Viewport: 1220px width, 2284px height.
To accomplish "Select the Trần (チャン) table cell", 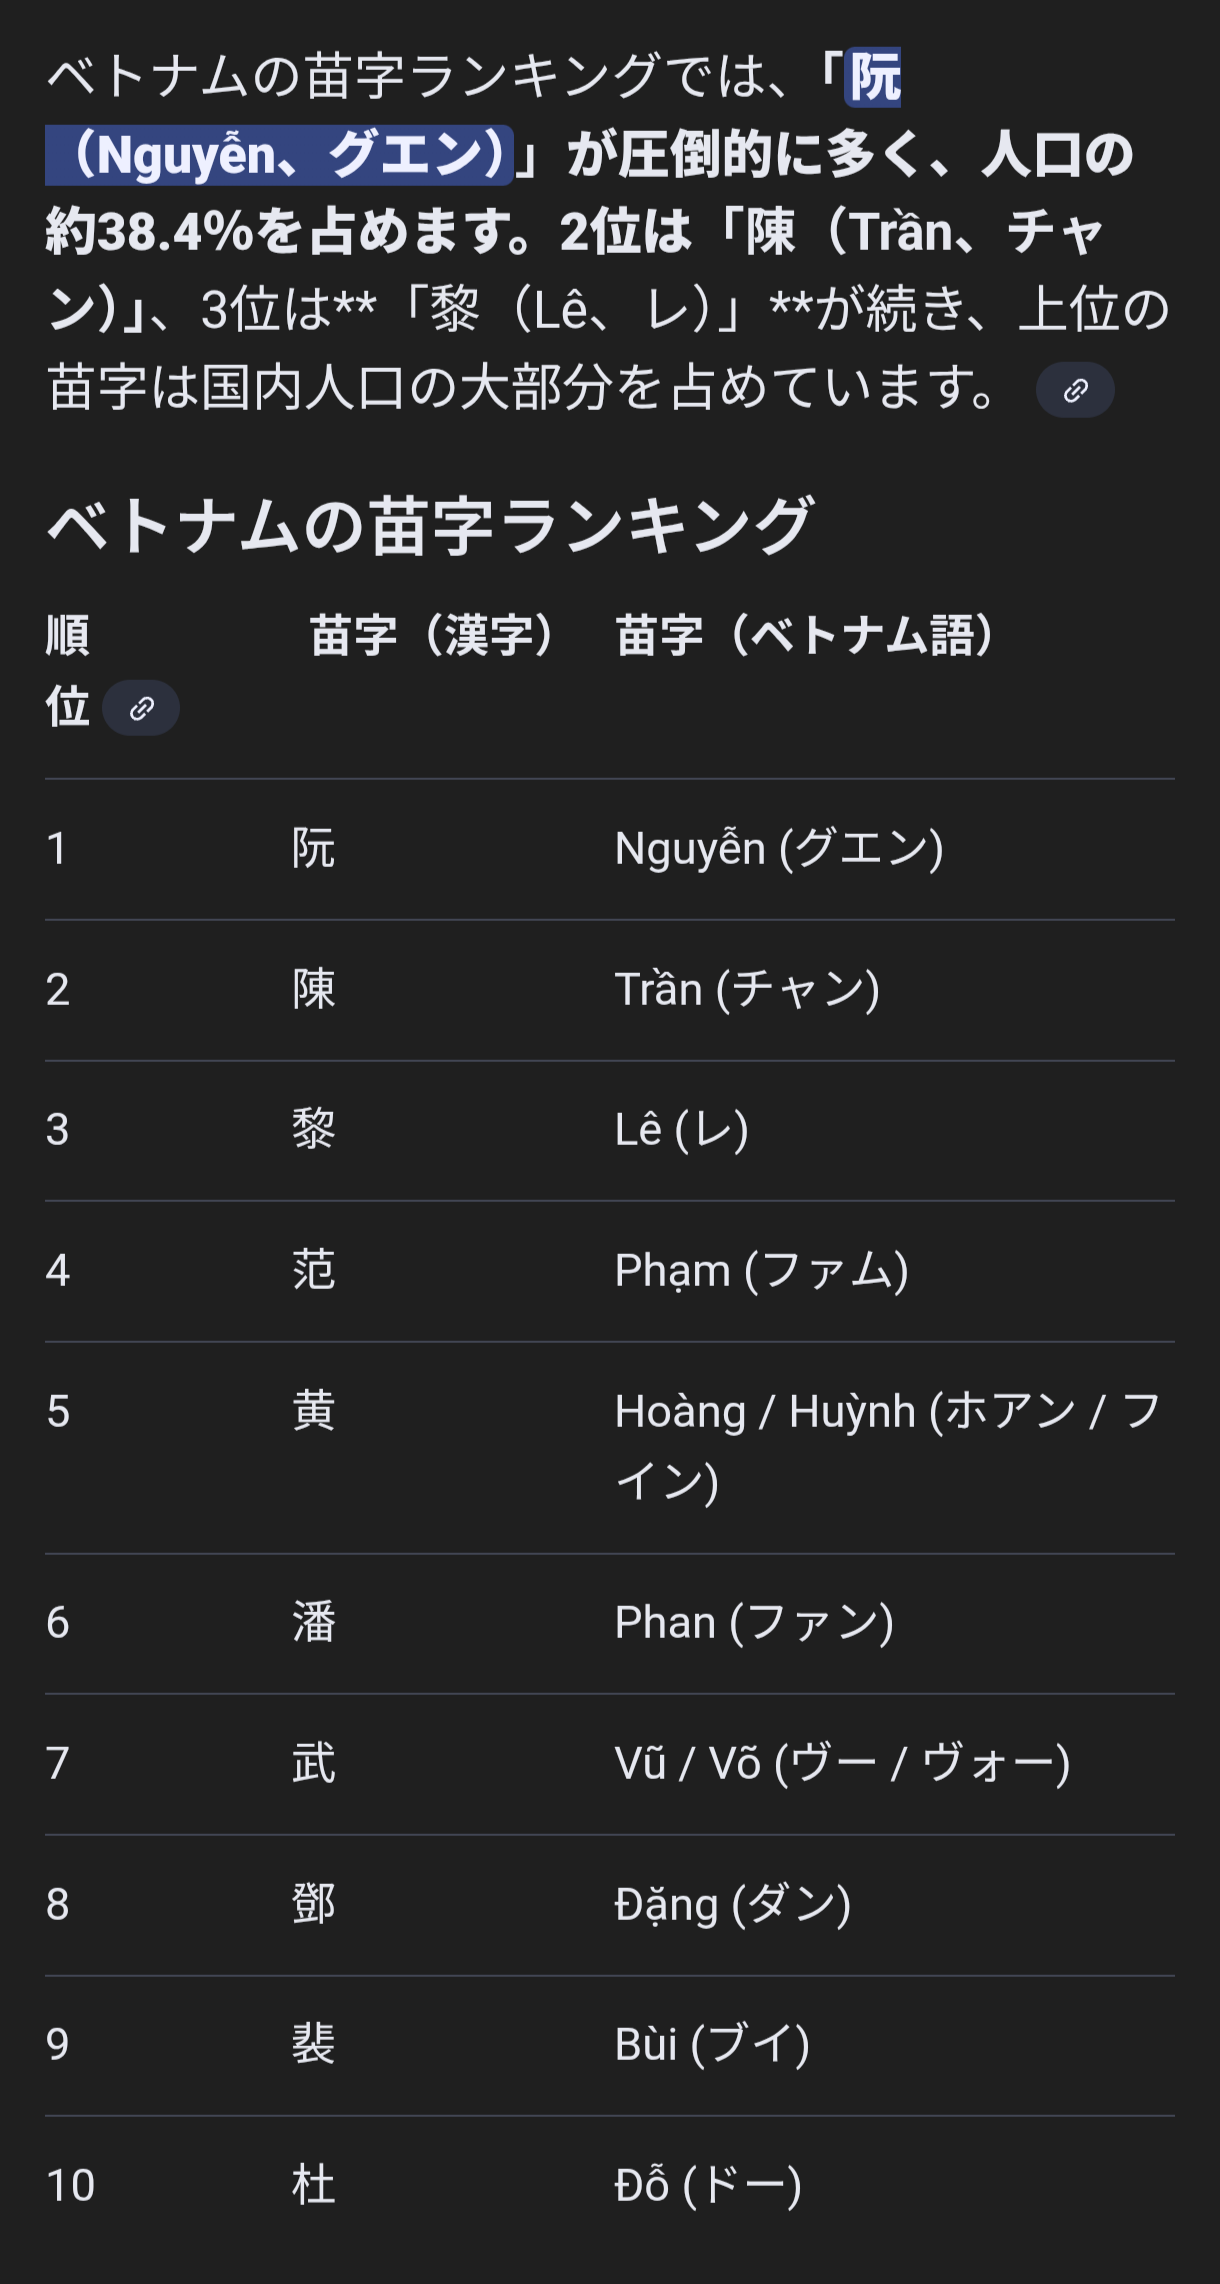I will (747, 990).
